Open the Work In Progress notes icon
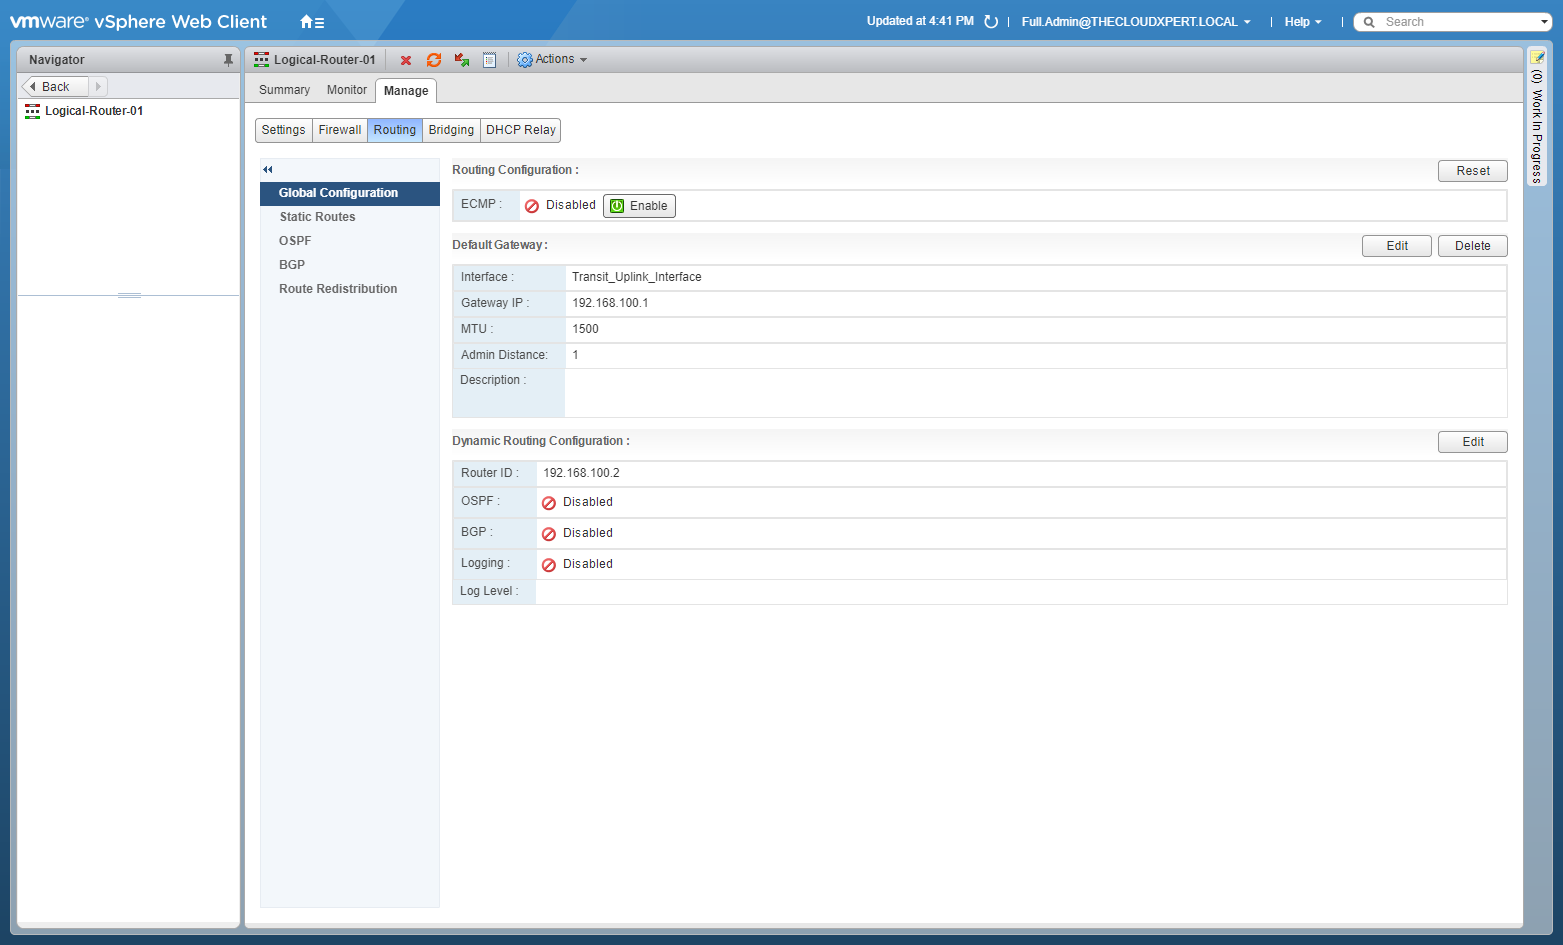The width and height of the screenshot is (1563, 945). [1537, 57]
